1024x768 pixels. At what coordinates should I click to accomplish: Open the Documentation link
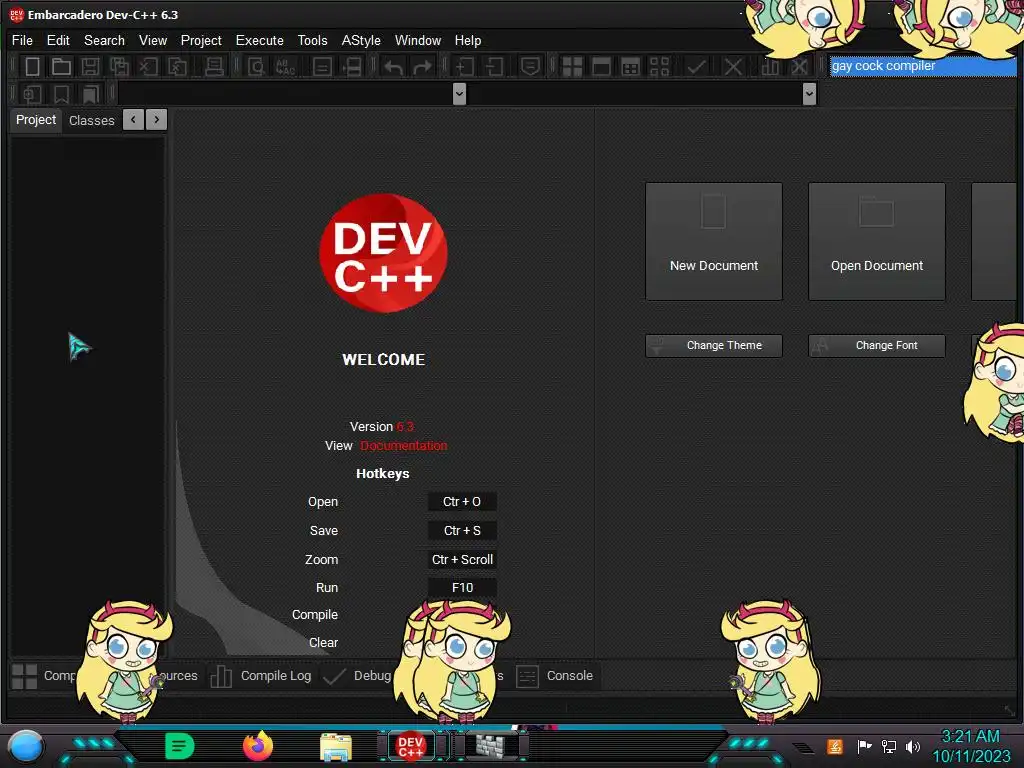[x=404, y=446]
